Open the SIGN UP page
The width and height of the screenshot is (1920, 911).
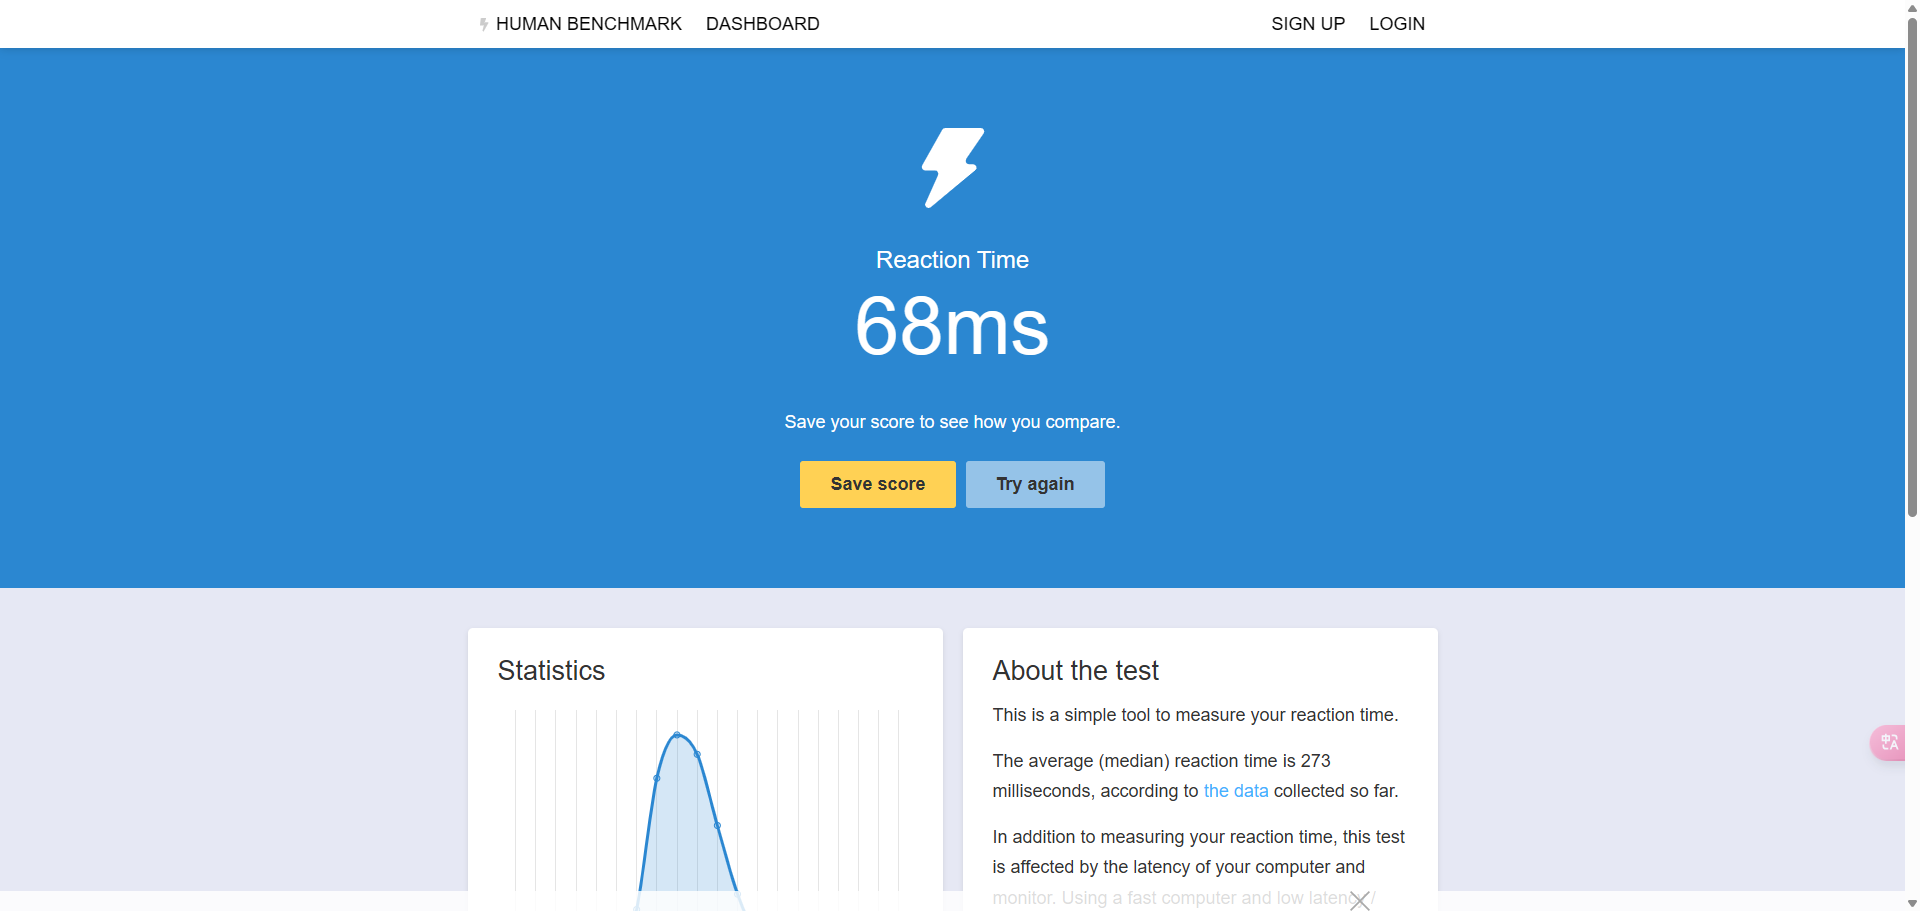pyautogui.click(x=1307, y=24)
